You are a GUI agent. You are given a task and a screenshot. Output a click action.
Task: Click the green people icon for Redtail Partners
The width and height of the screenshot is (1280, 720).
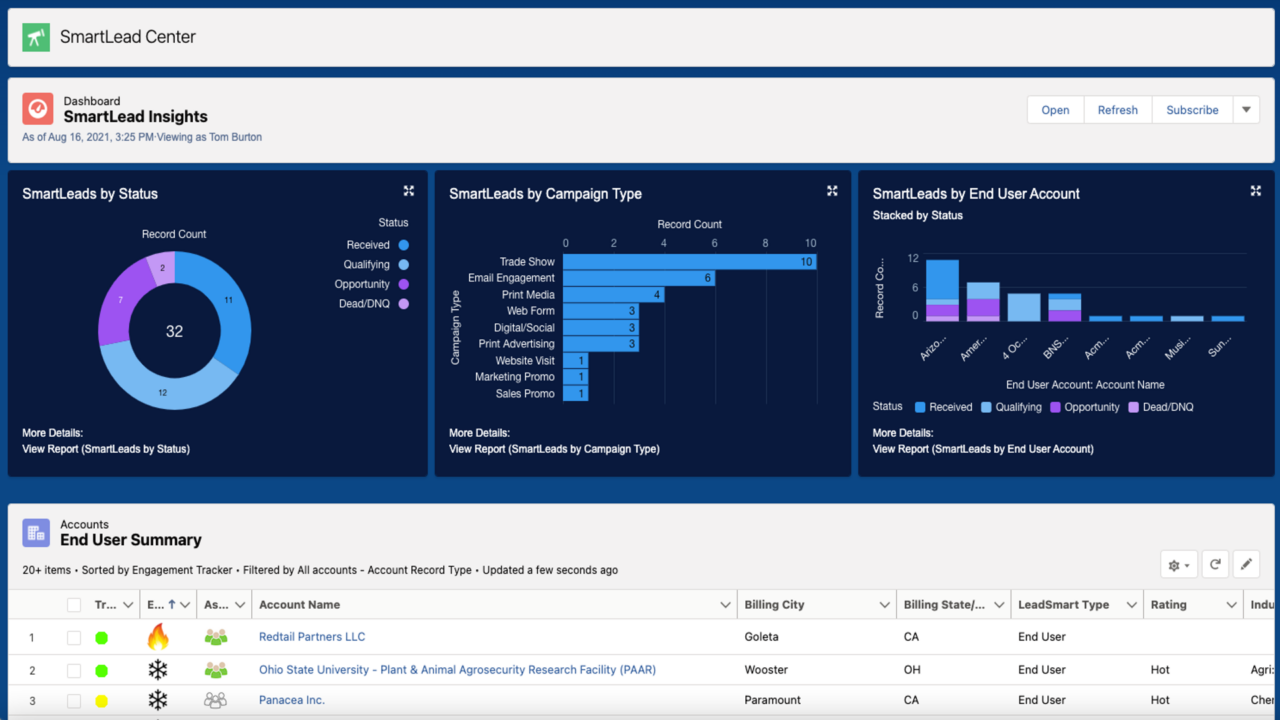(x=216, y=637)
